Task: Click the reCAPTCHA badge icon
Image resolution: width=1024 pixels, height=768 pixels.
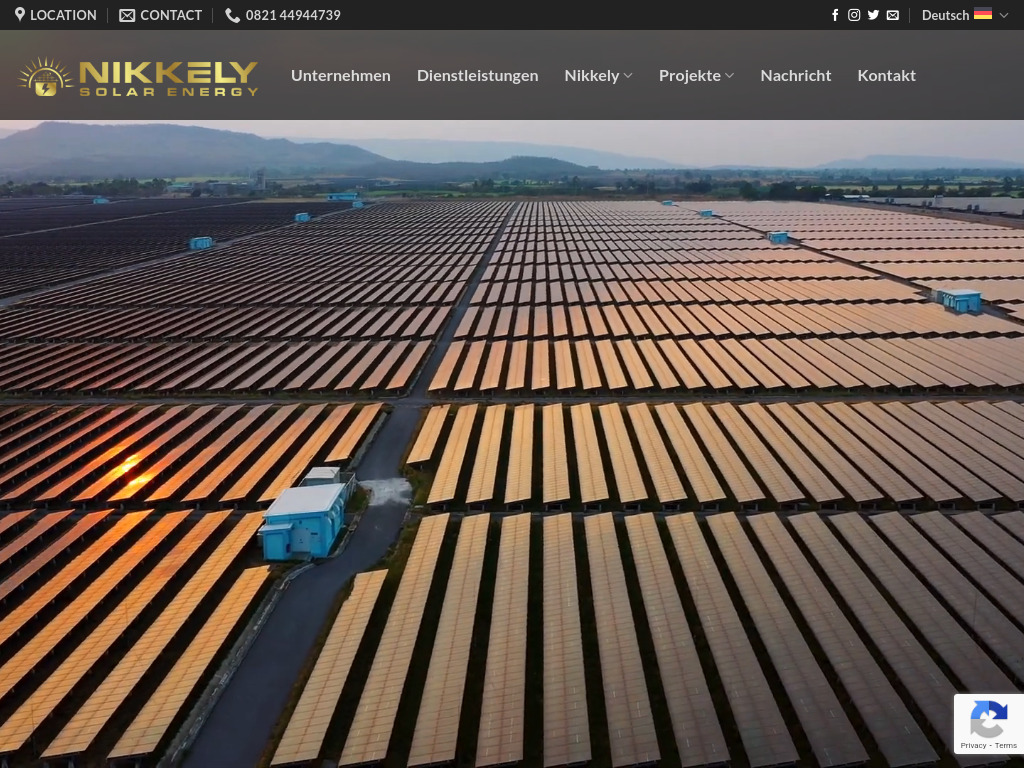Action: (989, 718)
